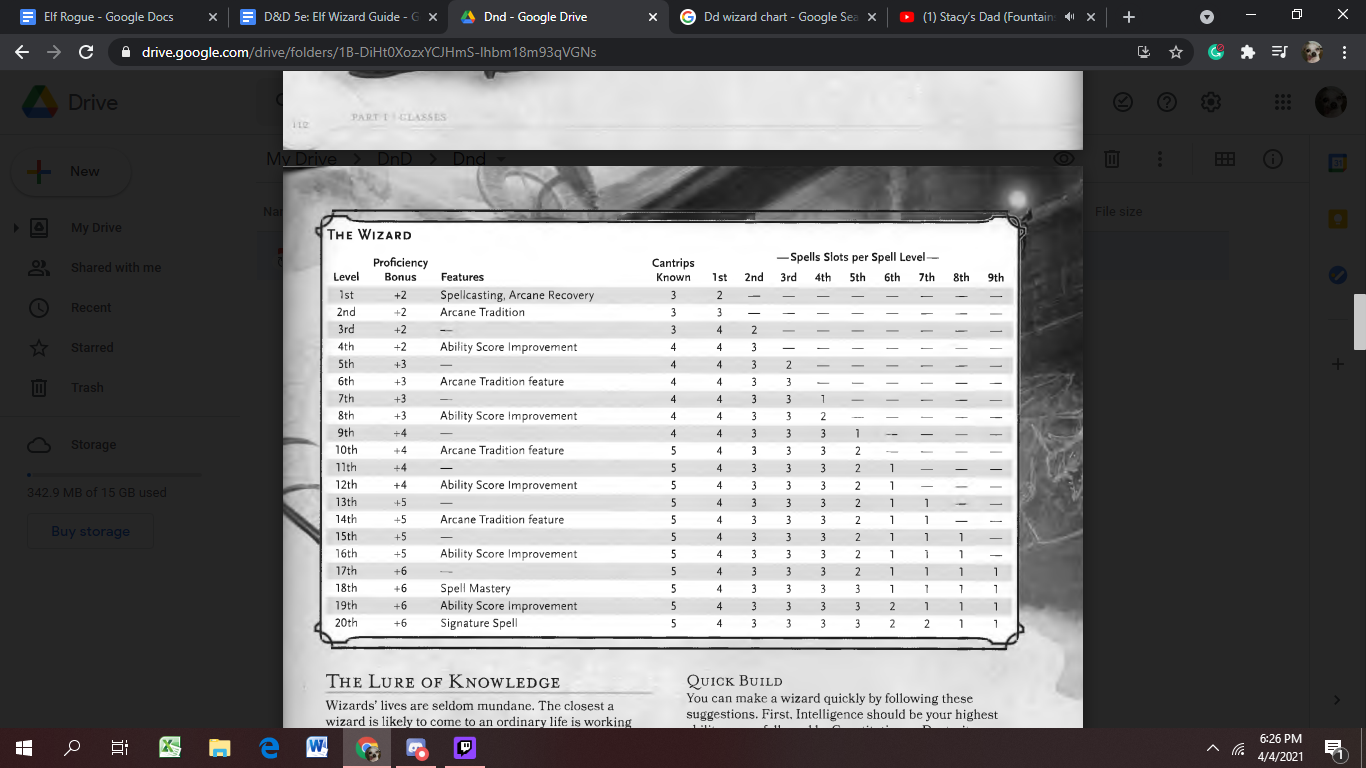
Task: Open Google Tasks in the side panel
Action: tap(1337, 275)
